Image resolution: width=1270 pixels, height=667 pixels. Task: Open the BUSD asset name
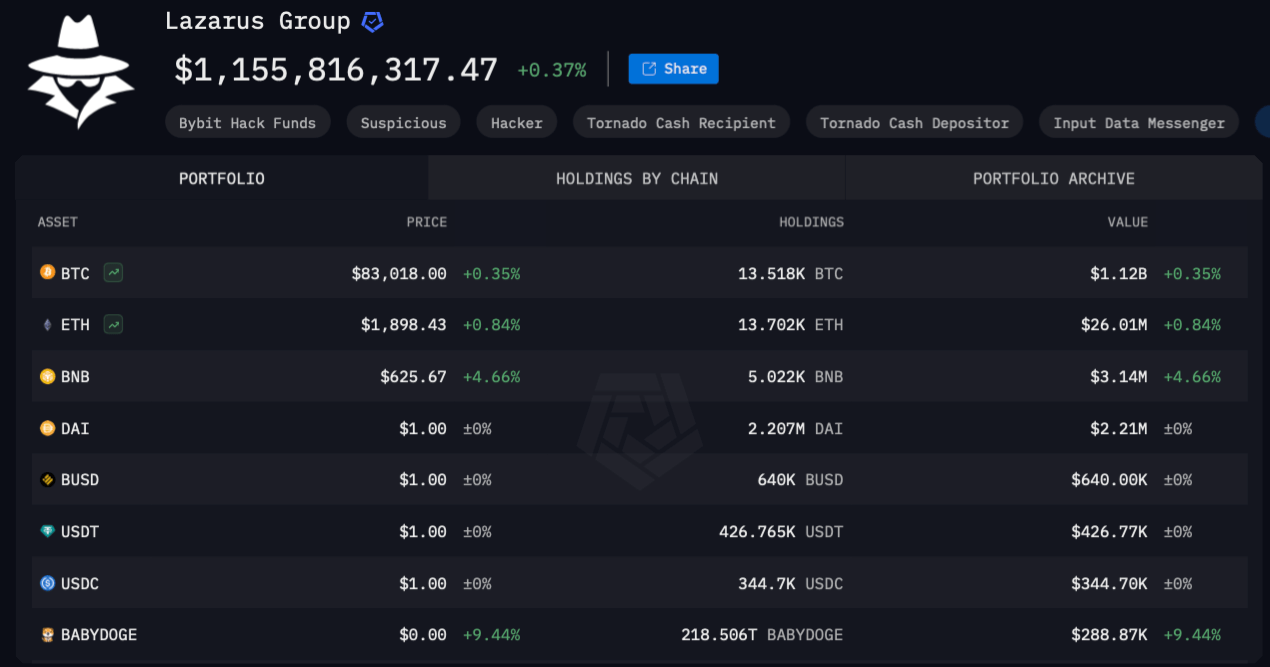point(80,480)
